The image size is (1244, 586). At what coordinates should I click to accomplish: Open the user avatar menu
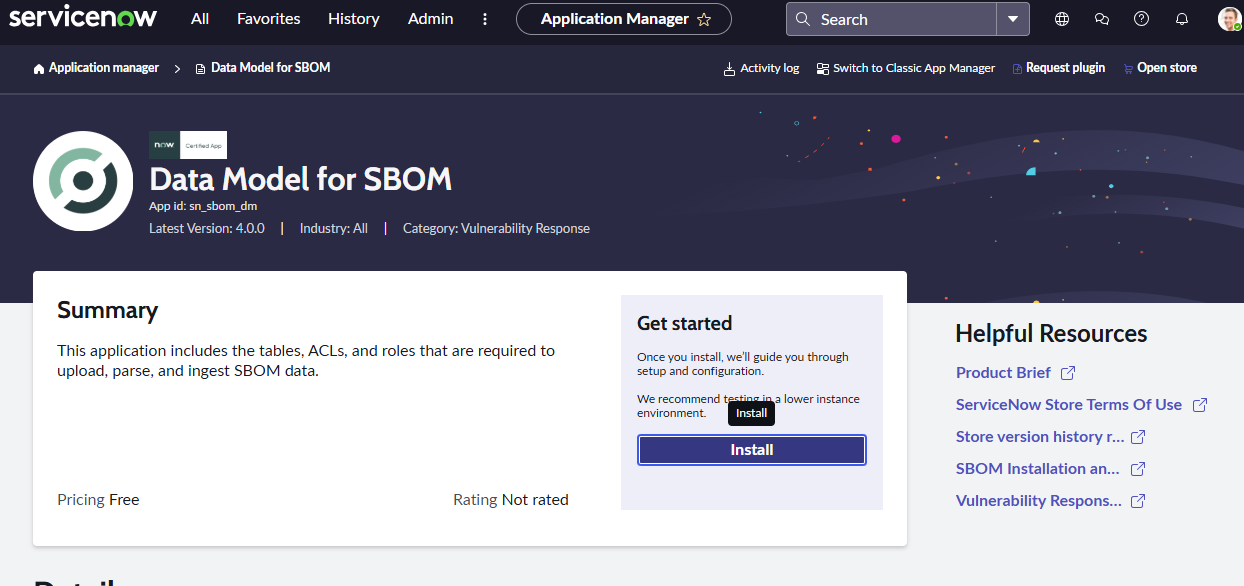pos(1229,19)
